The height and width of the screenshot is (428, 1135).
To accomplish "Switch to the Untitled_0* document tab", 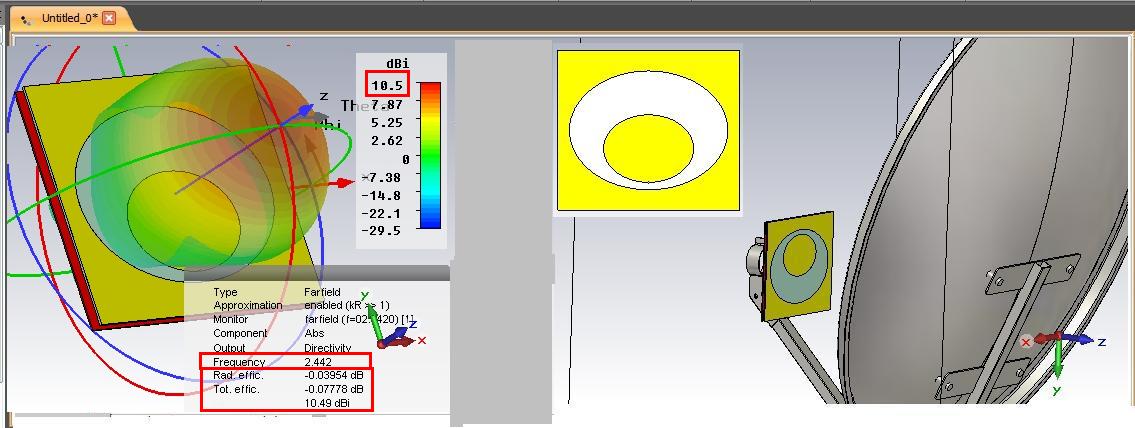I will click(70, 17).
